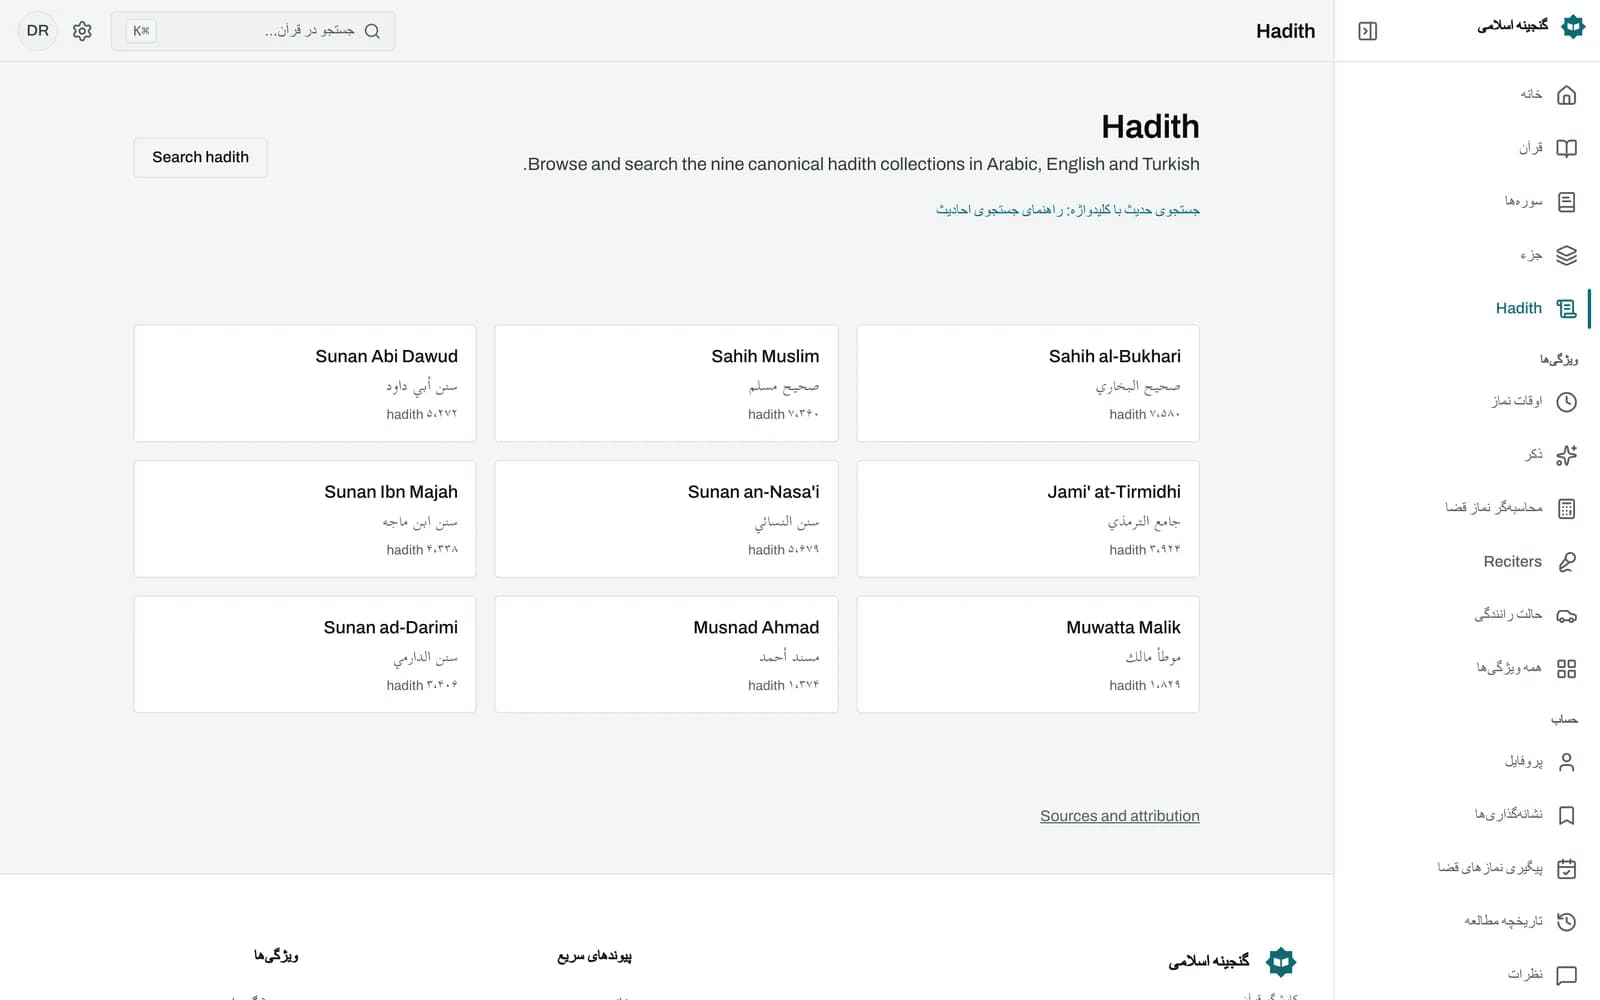Click the comments chat bubble icon
Screen dimensions: 1600x1000
click(x=1566, y=975)
